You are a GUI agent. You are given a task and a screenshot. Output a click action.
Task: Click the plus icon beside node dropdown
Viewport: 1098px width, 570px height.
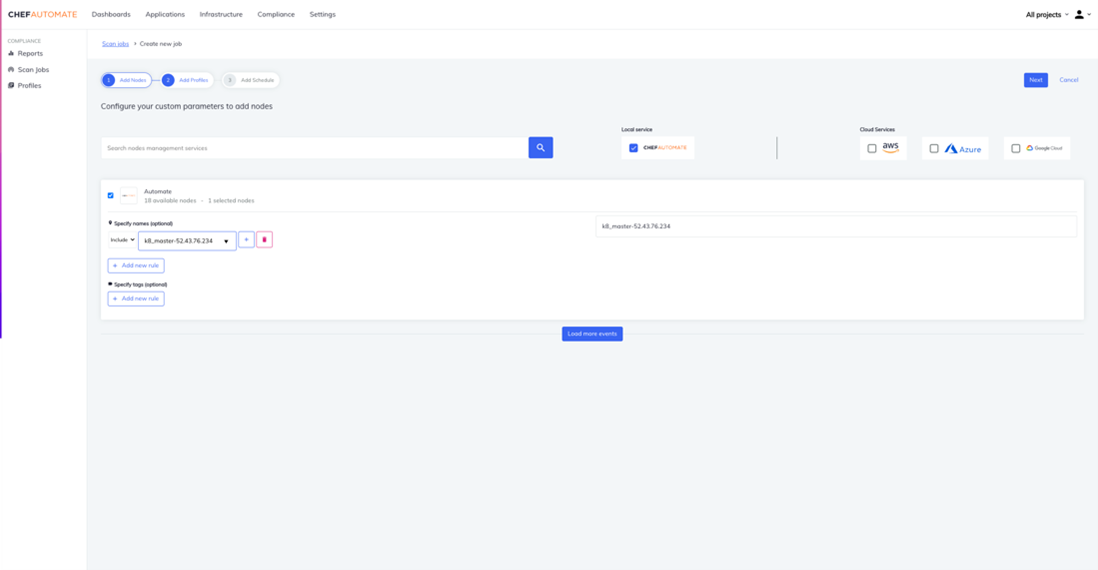(246, 240)
